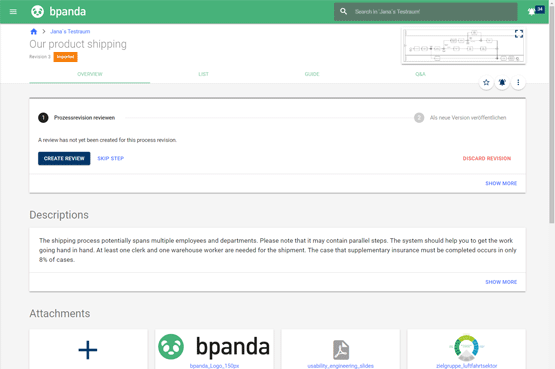Screen dimensions: 555x369
Task: Expand process diagram to fullscreen
Action: point(519,34)
